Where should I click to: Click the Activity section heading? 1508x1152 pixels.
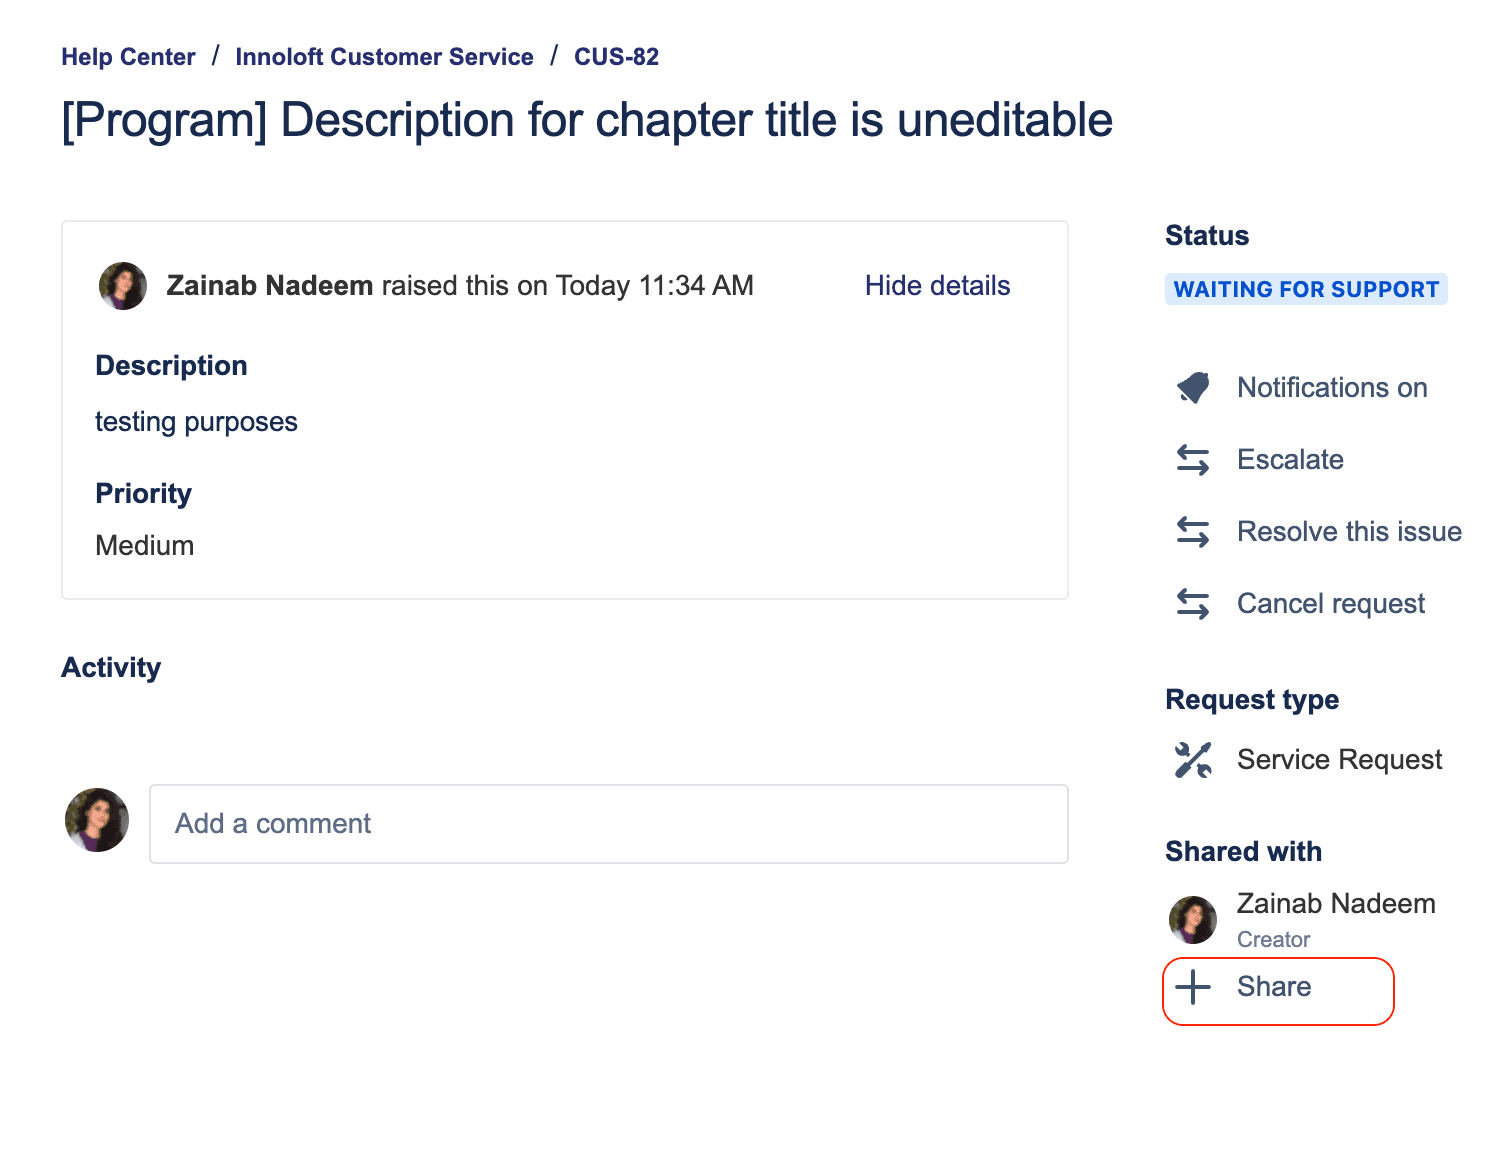coord(111,668)
